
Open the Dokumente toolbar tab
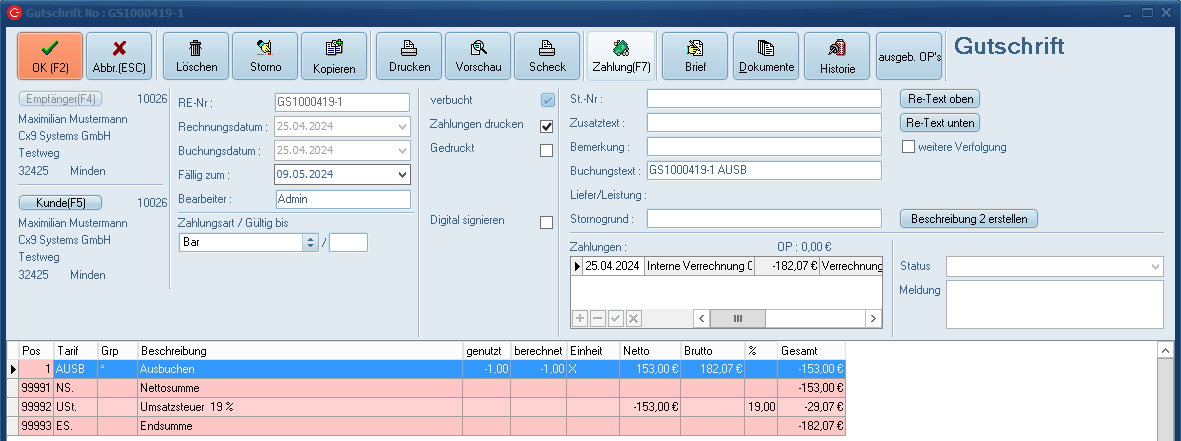[765, 56]
